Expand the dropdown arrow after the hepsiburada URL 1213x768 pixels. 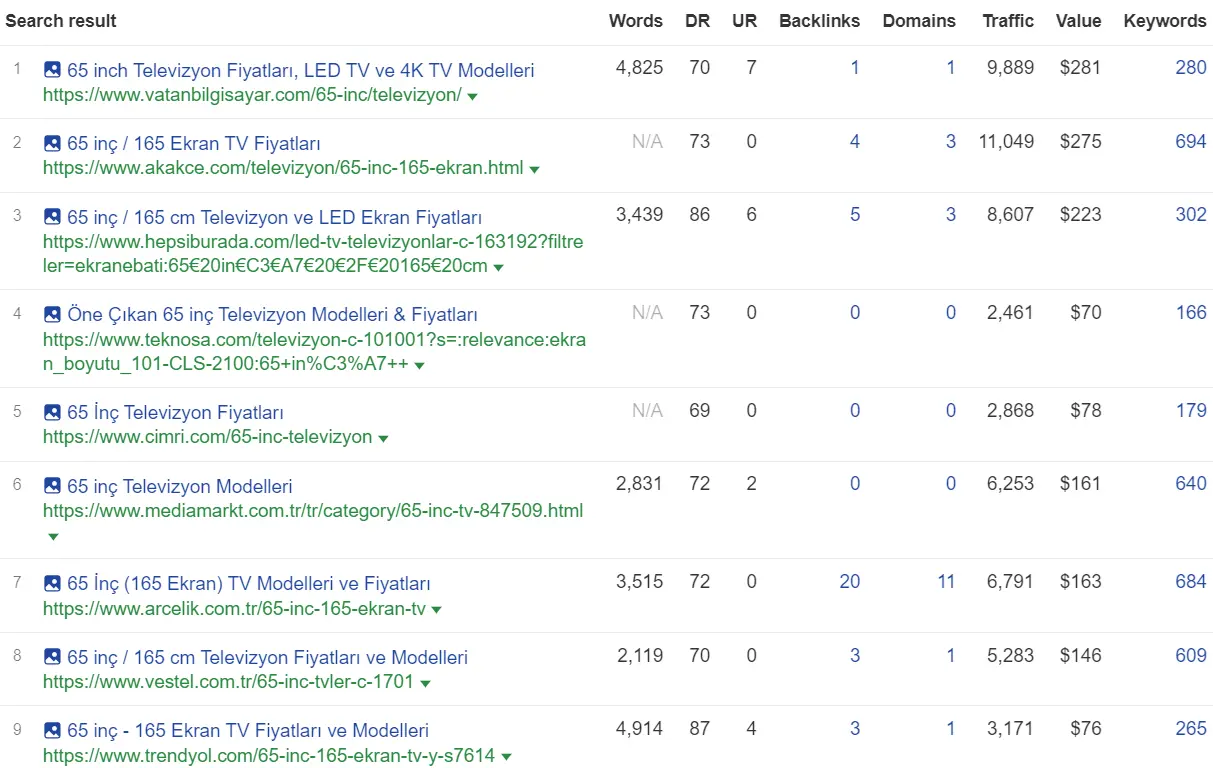(498, 268)
